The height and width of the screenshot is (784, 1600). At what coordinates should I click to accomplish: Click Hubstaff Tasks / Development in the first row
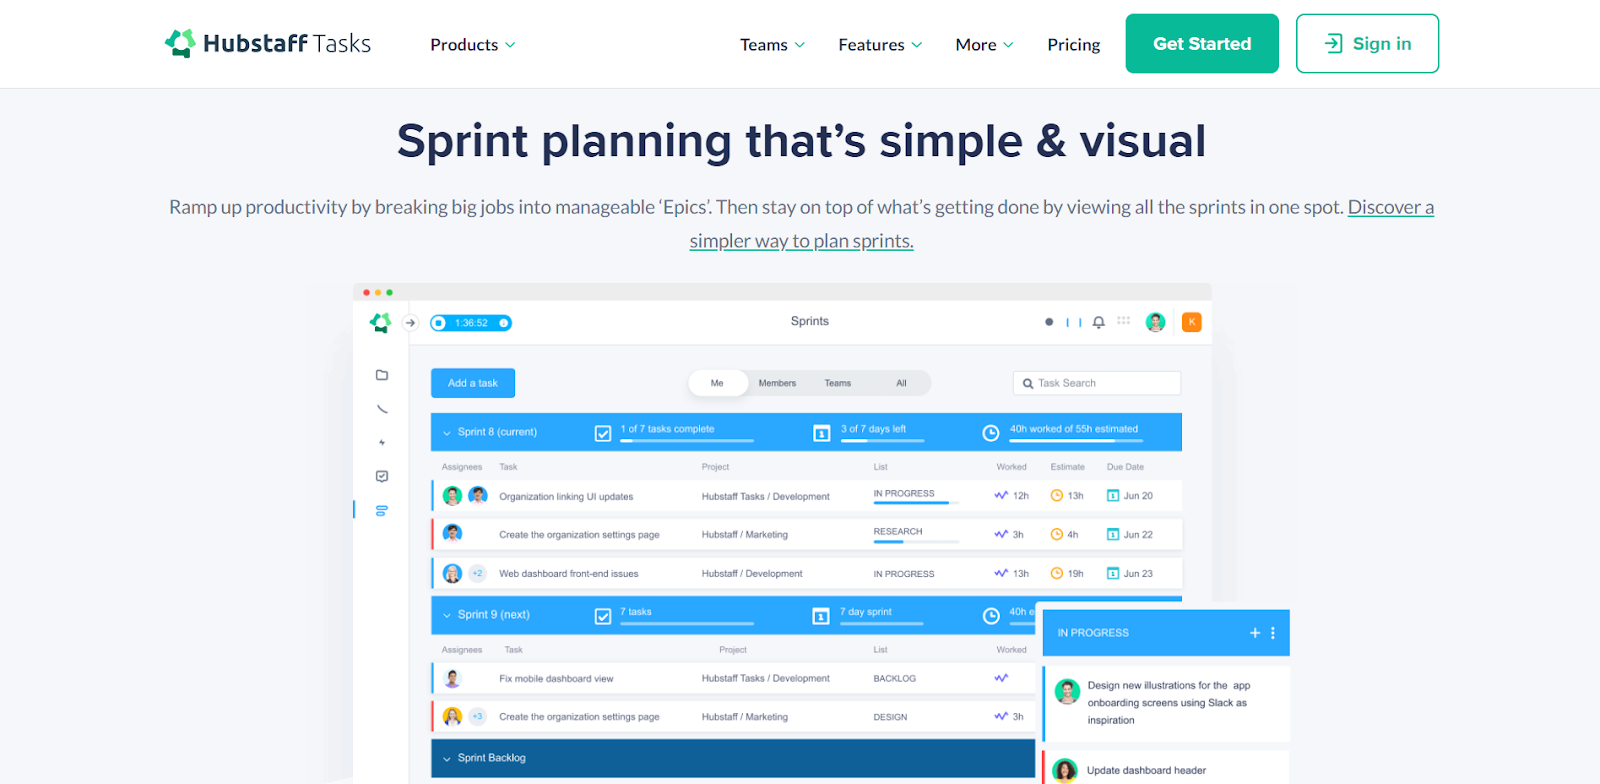pos(766,497)
